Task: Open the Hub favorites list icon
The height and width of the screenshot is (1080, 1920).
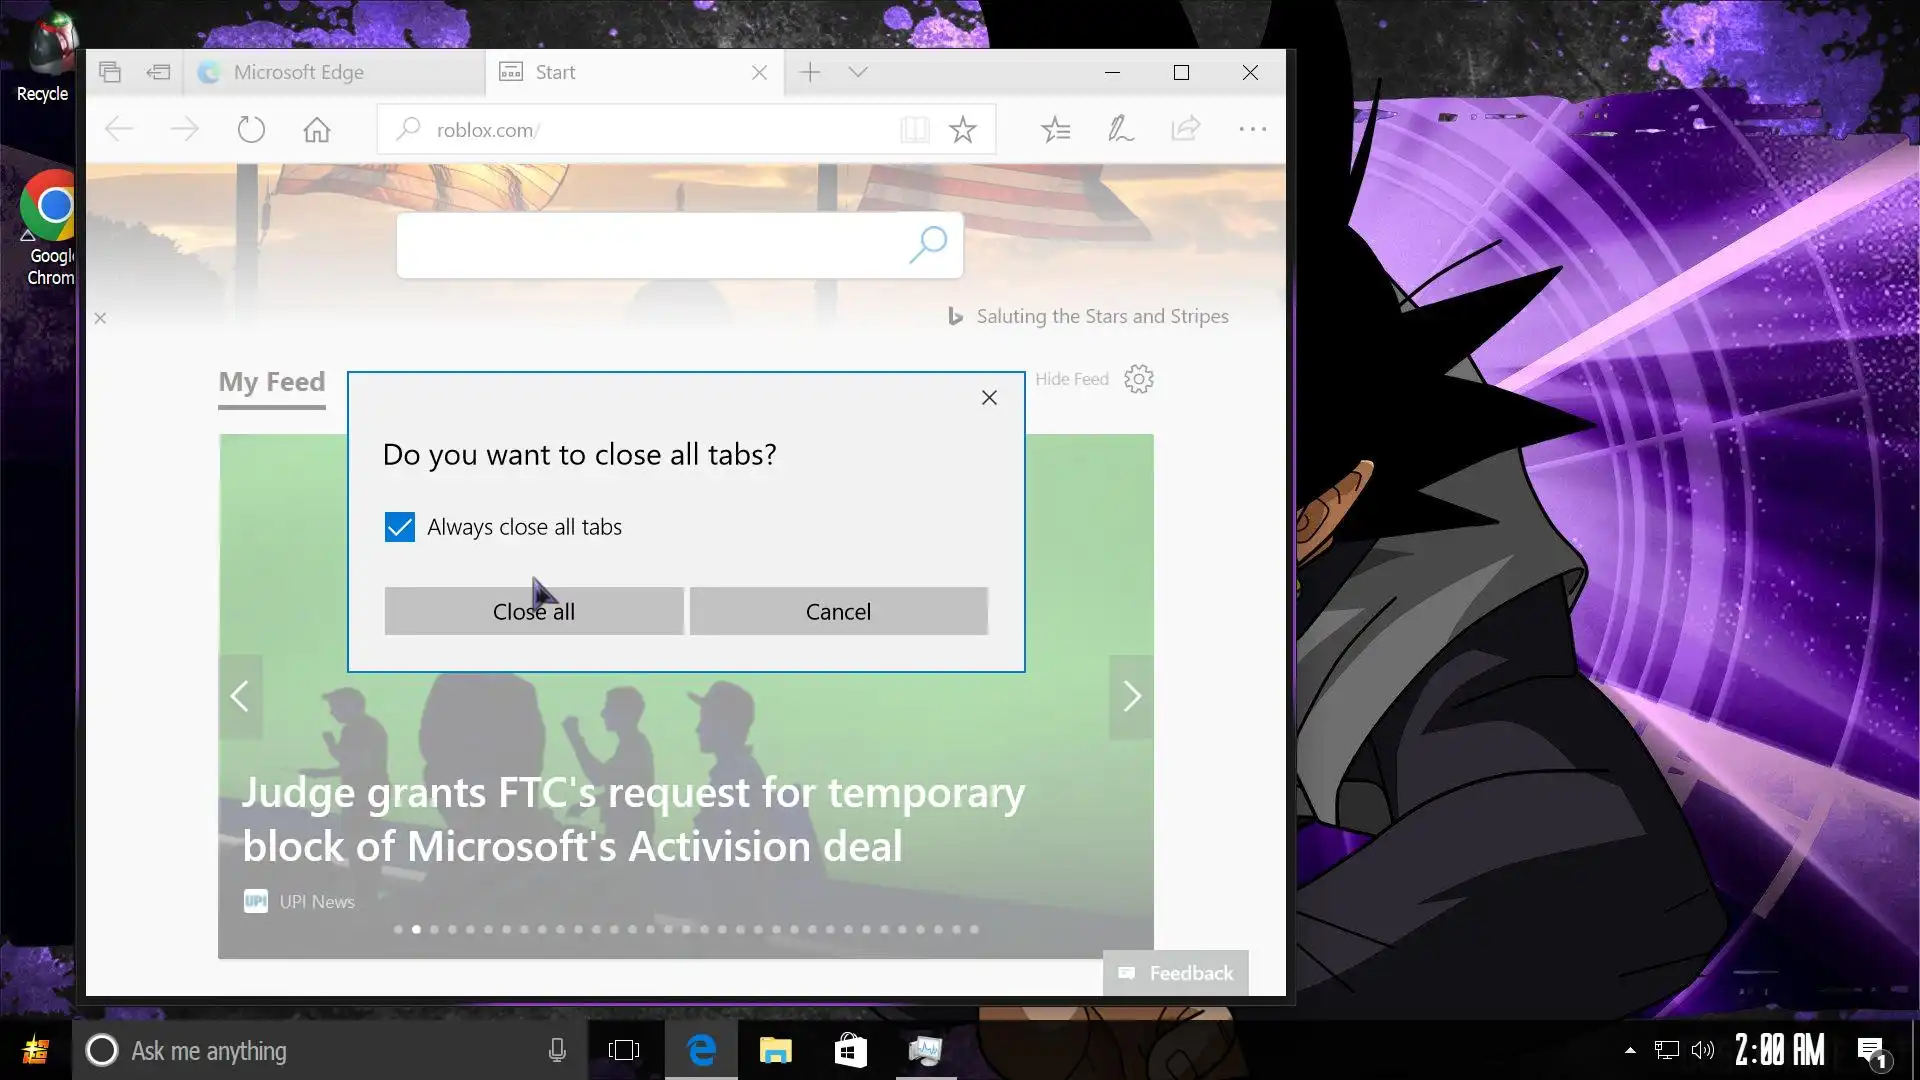Action: point(1055,129)
